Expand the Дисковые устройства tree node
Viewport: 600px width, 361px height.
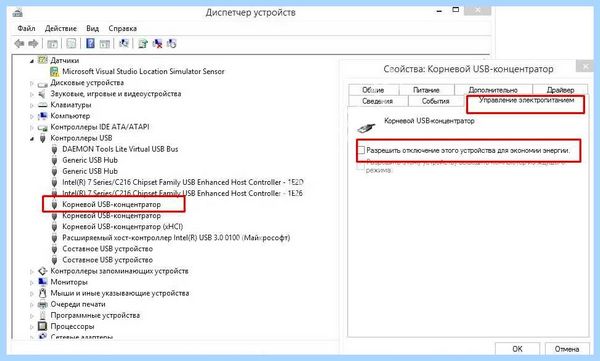point(32,83)
